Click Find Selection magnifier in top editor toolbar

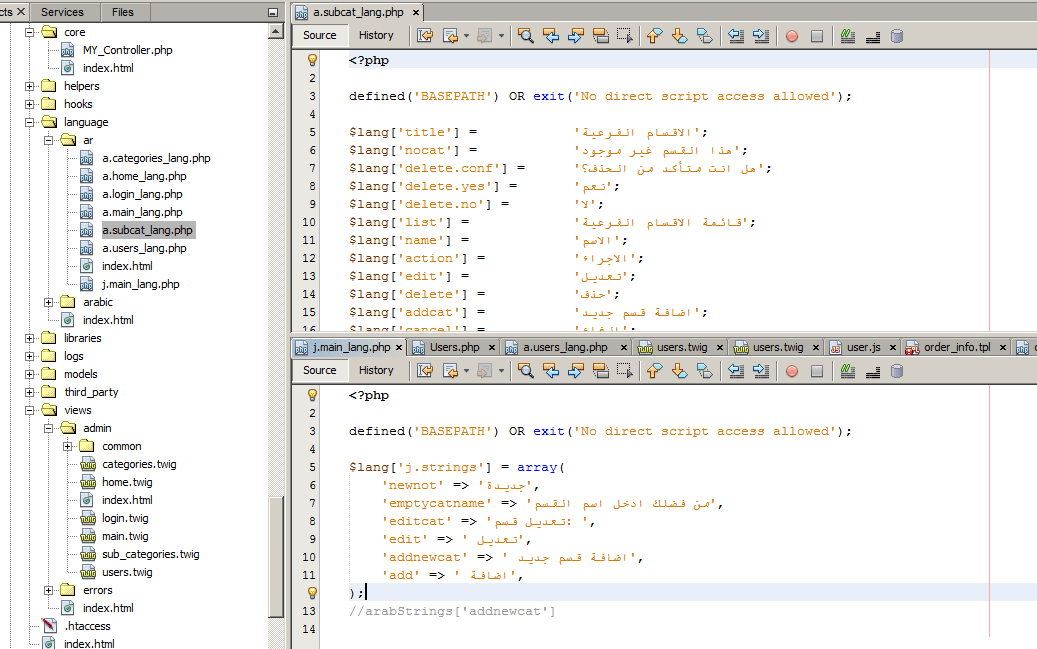pyautogui.click(x=525, y=36)
